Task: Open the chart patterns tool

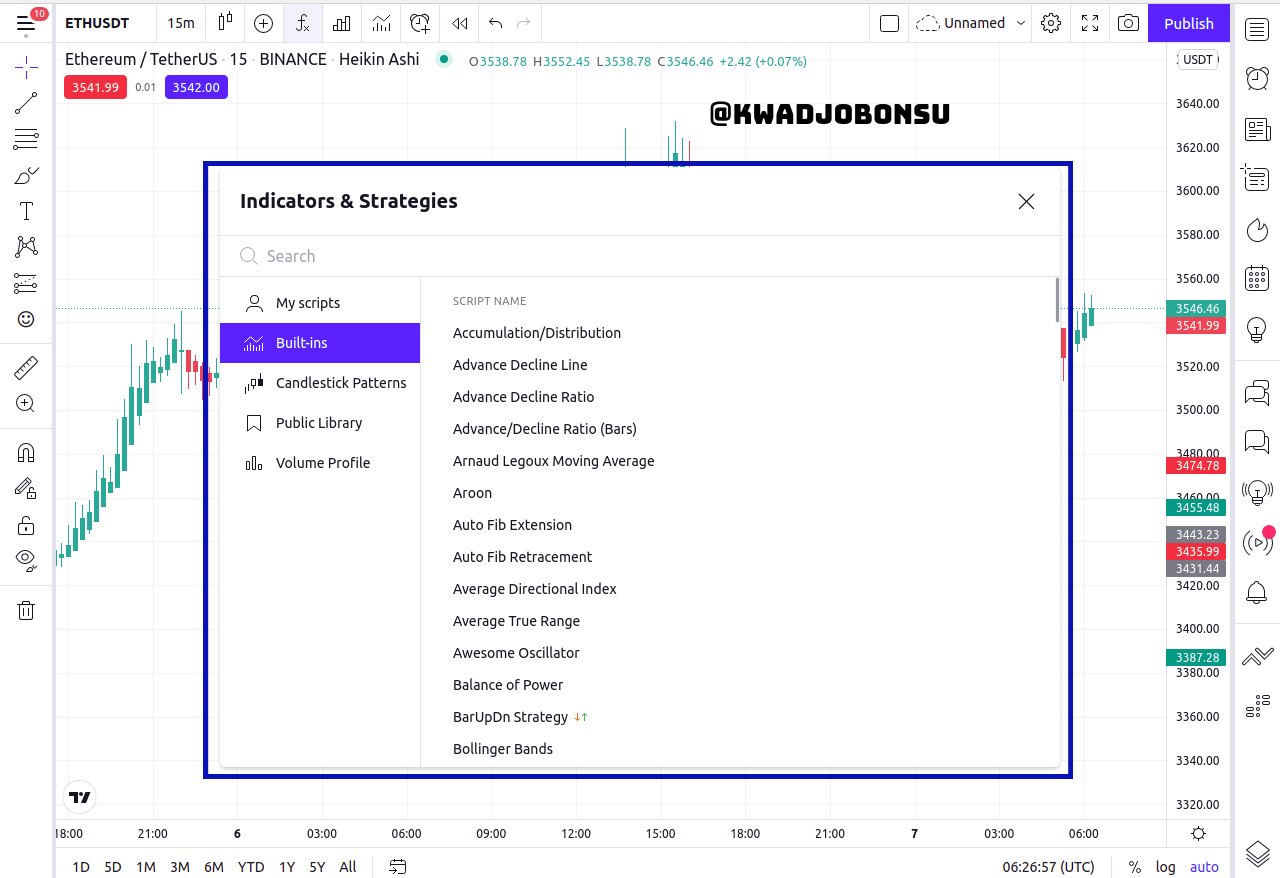Action: [x=26, y=247]
